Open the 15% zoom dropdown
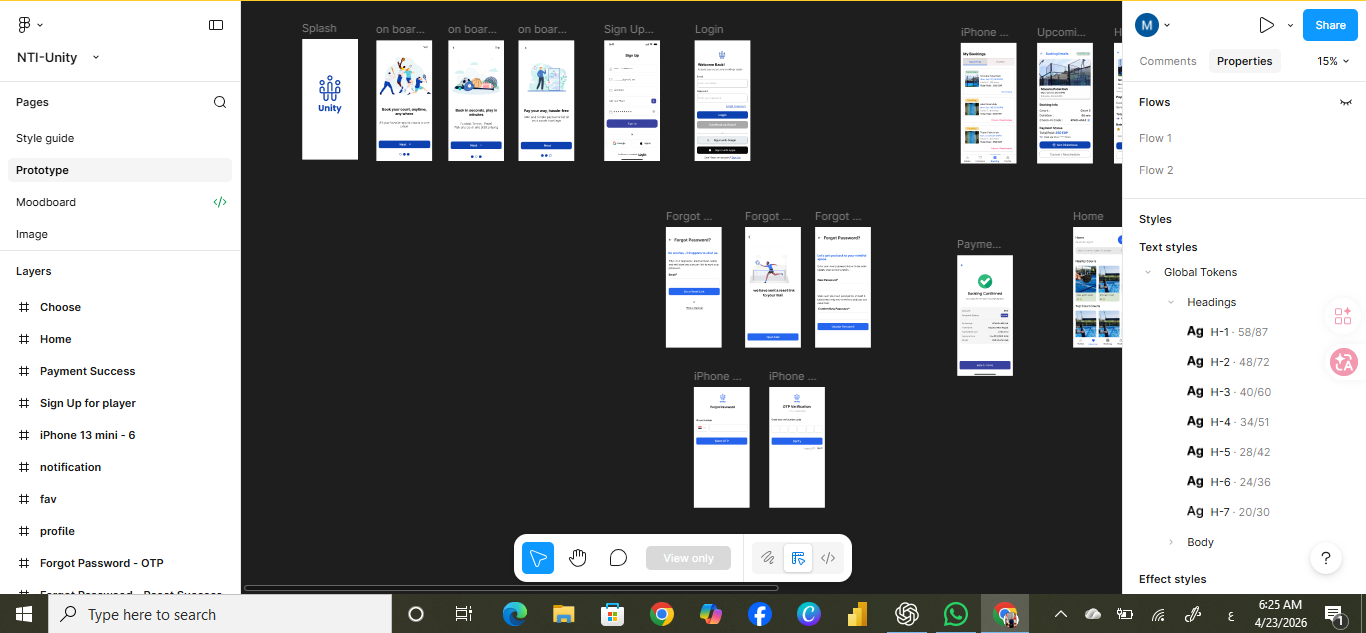Viewport: 1366px width, 633px height. pos(1333,61)
